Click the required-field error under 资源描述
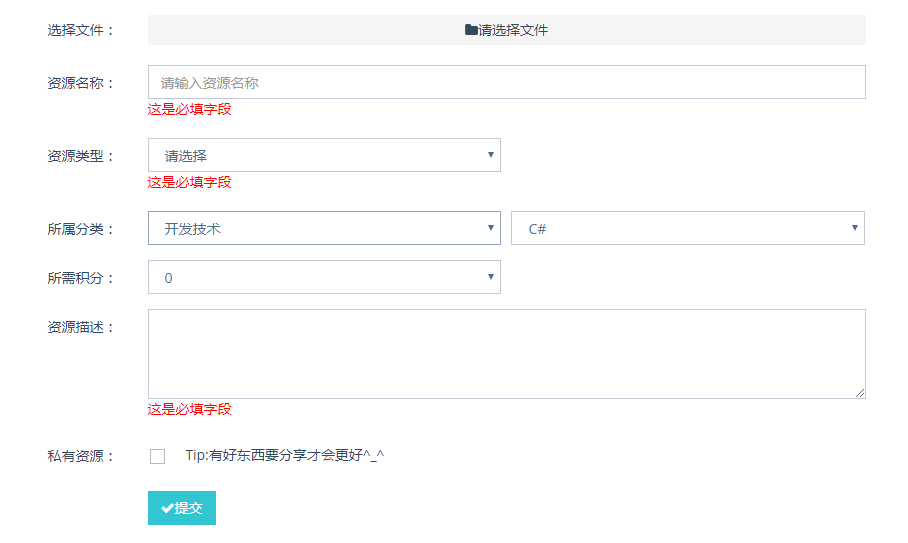Image resolution: width=908 pixels, height=543 pixels. point(190,409)
